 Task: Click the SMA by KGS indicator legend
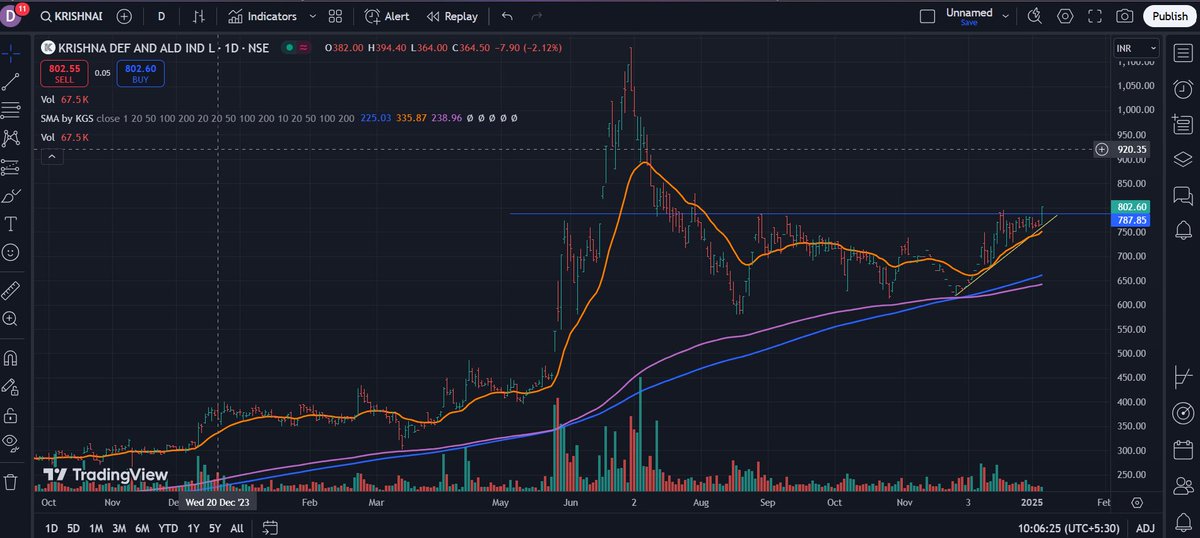pos(66,118)
